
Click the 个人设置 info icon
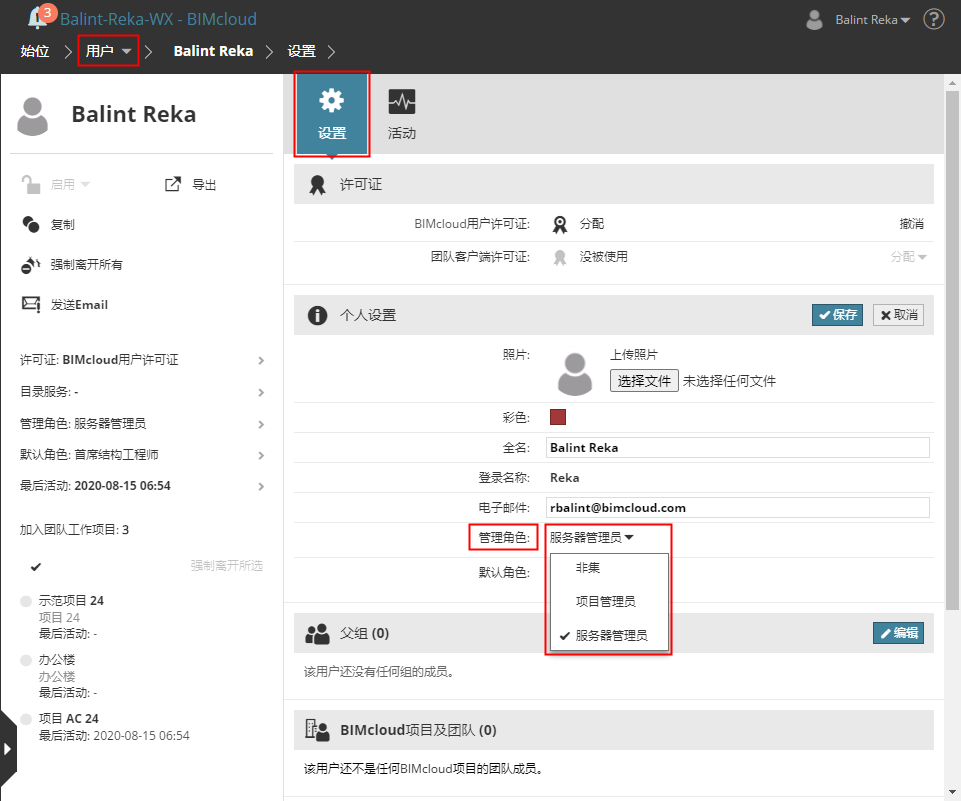tap(317, 316)
